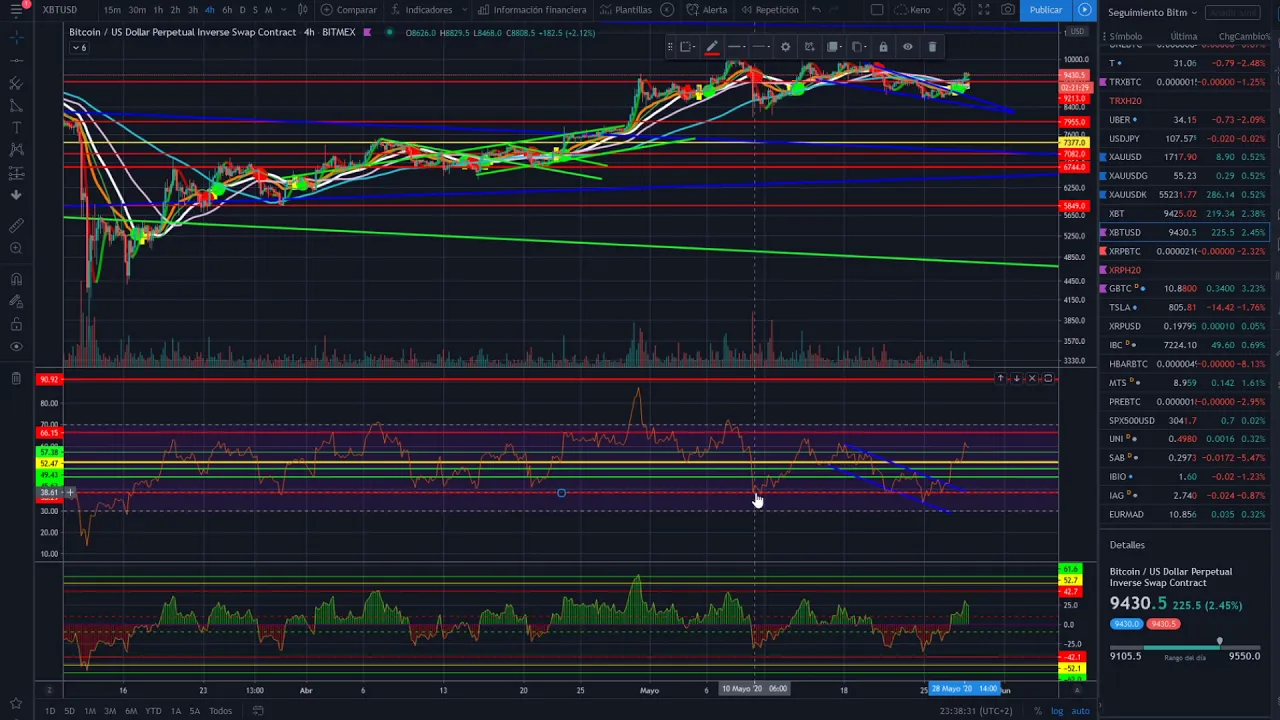Switch to 15m timeframe
This screenshot has height=720, width=1280.
(x=113, y=10)
